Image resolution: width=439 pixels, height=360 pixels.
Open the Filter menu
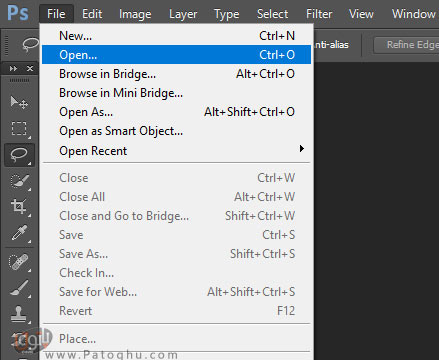point(319,14)
